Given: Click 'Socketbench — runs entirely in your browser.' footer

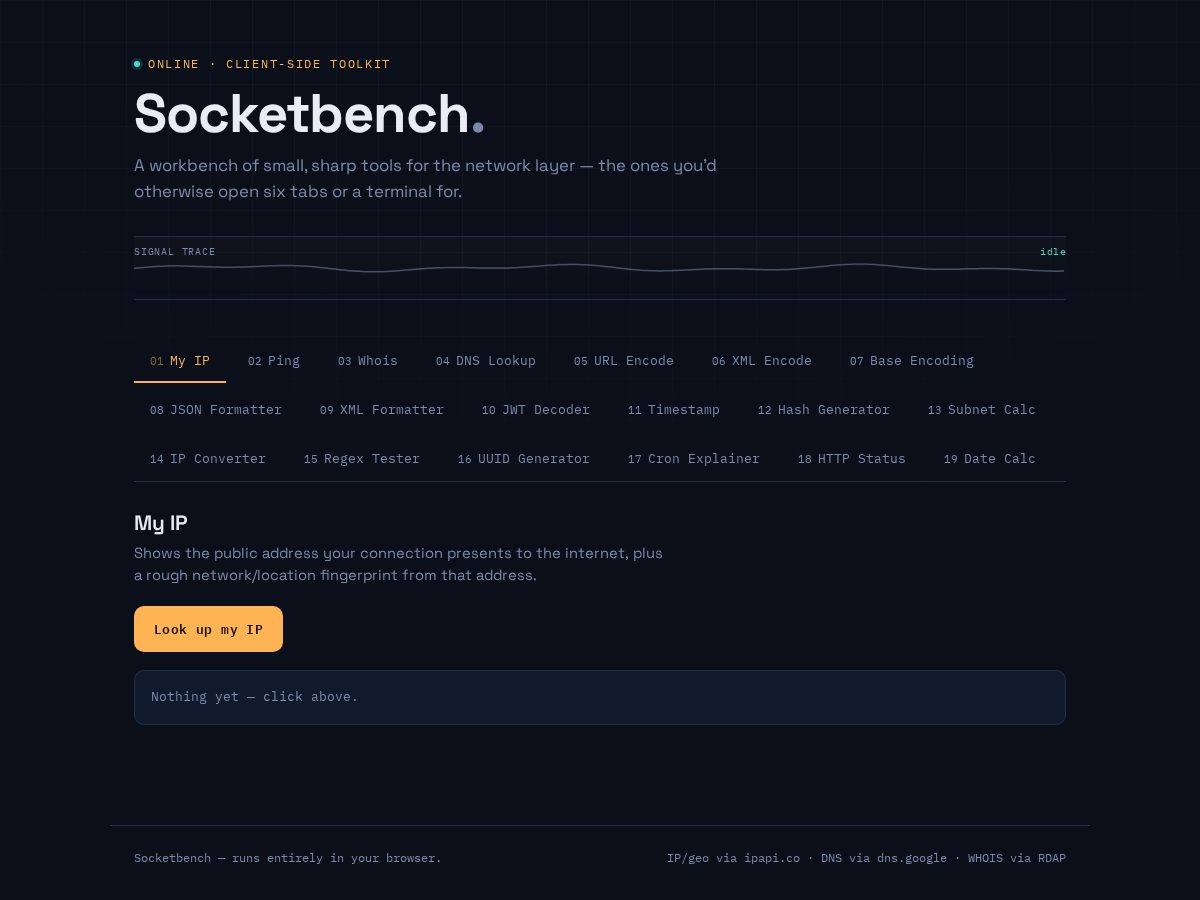Looking at the screenshot, I should (x=288, y=858).
